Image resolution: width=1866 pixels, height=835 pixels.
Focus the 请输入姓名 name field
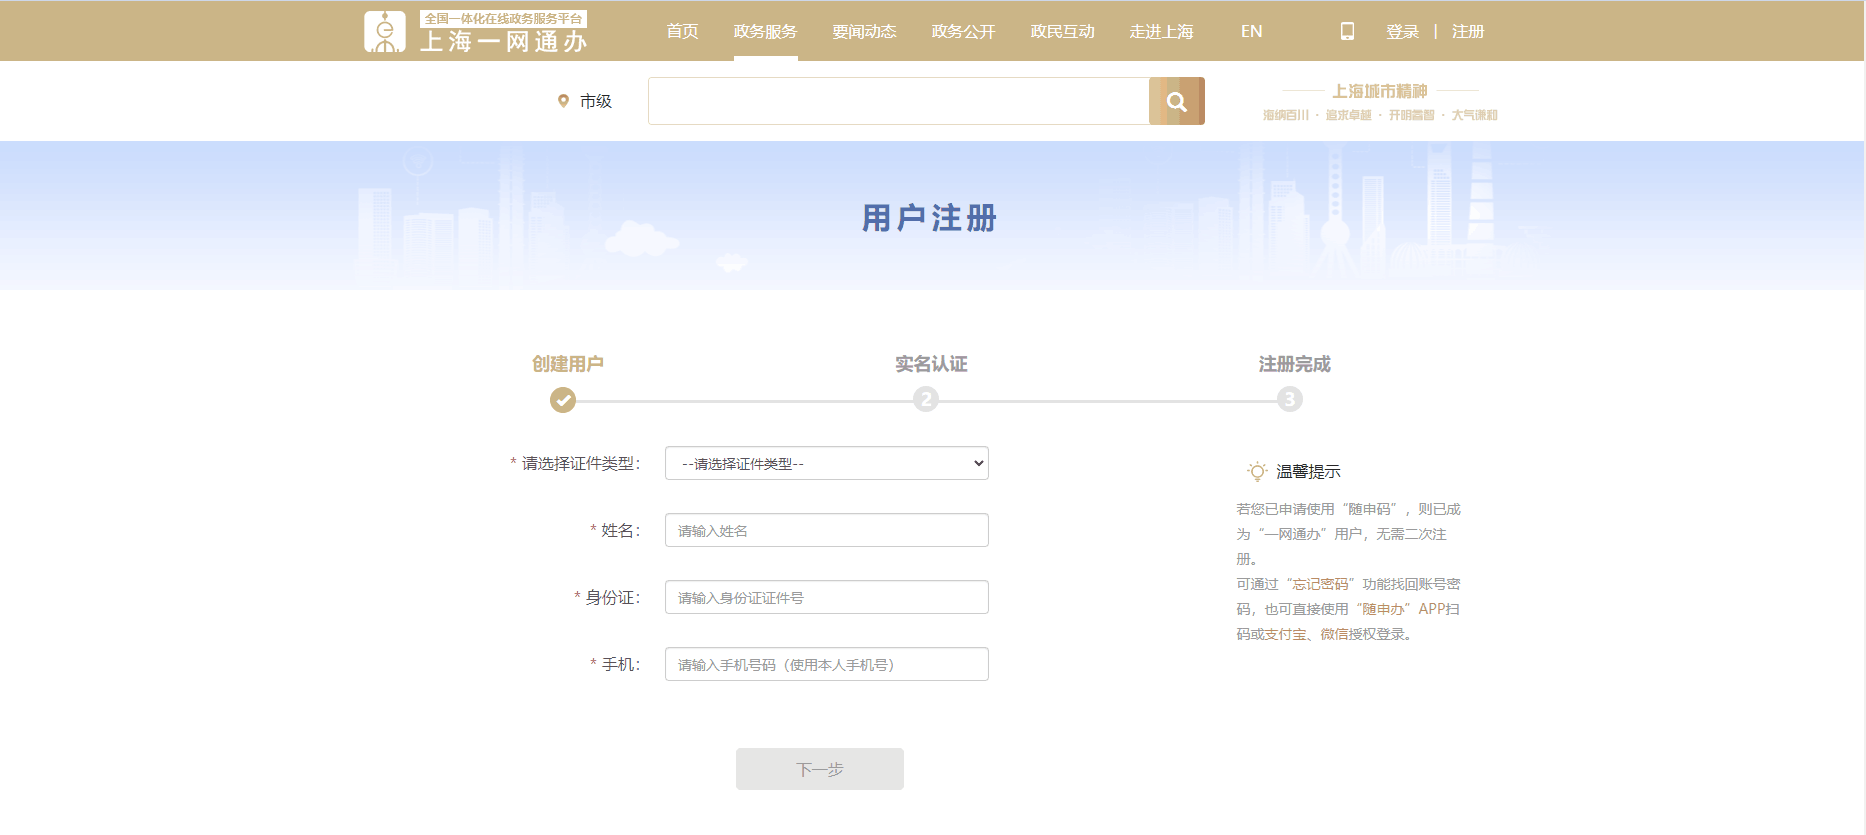pos(827,530)
